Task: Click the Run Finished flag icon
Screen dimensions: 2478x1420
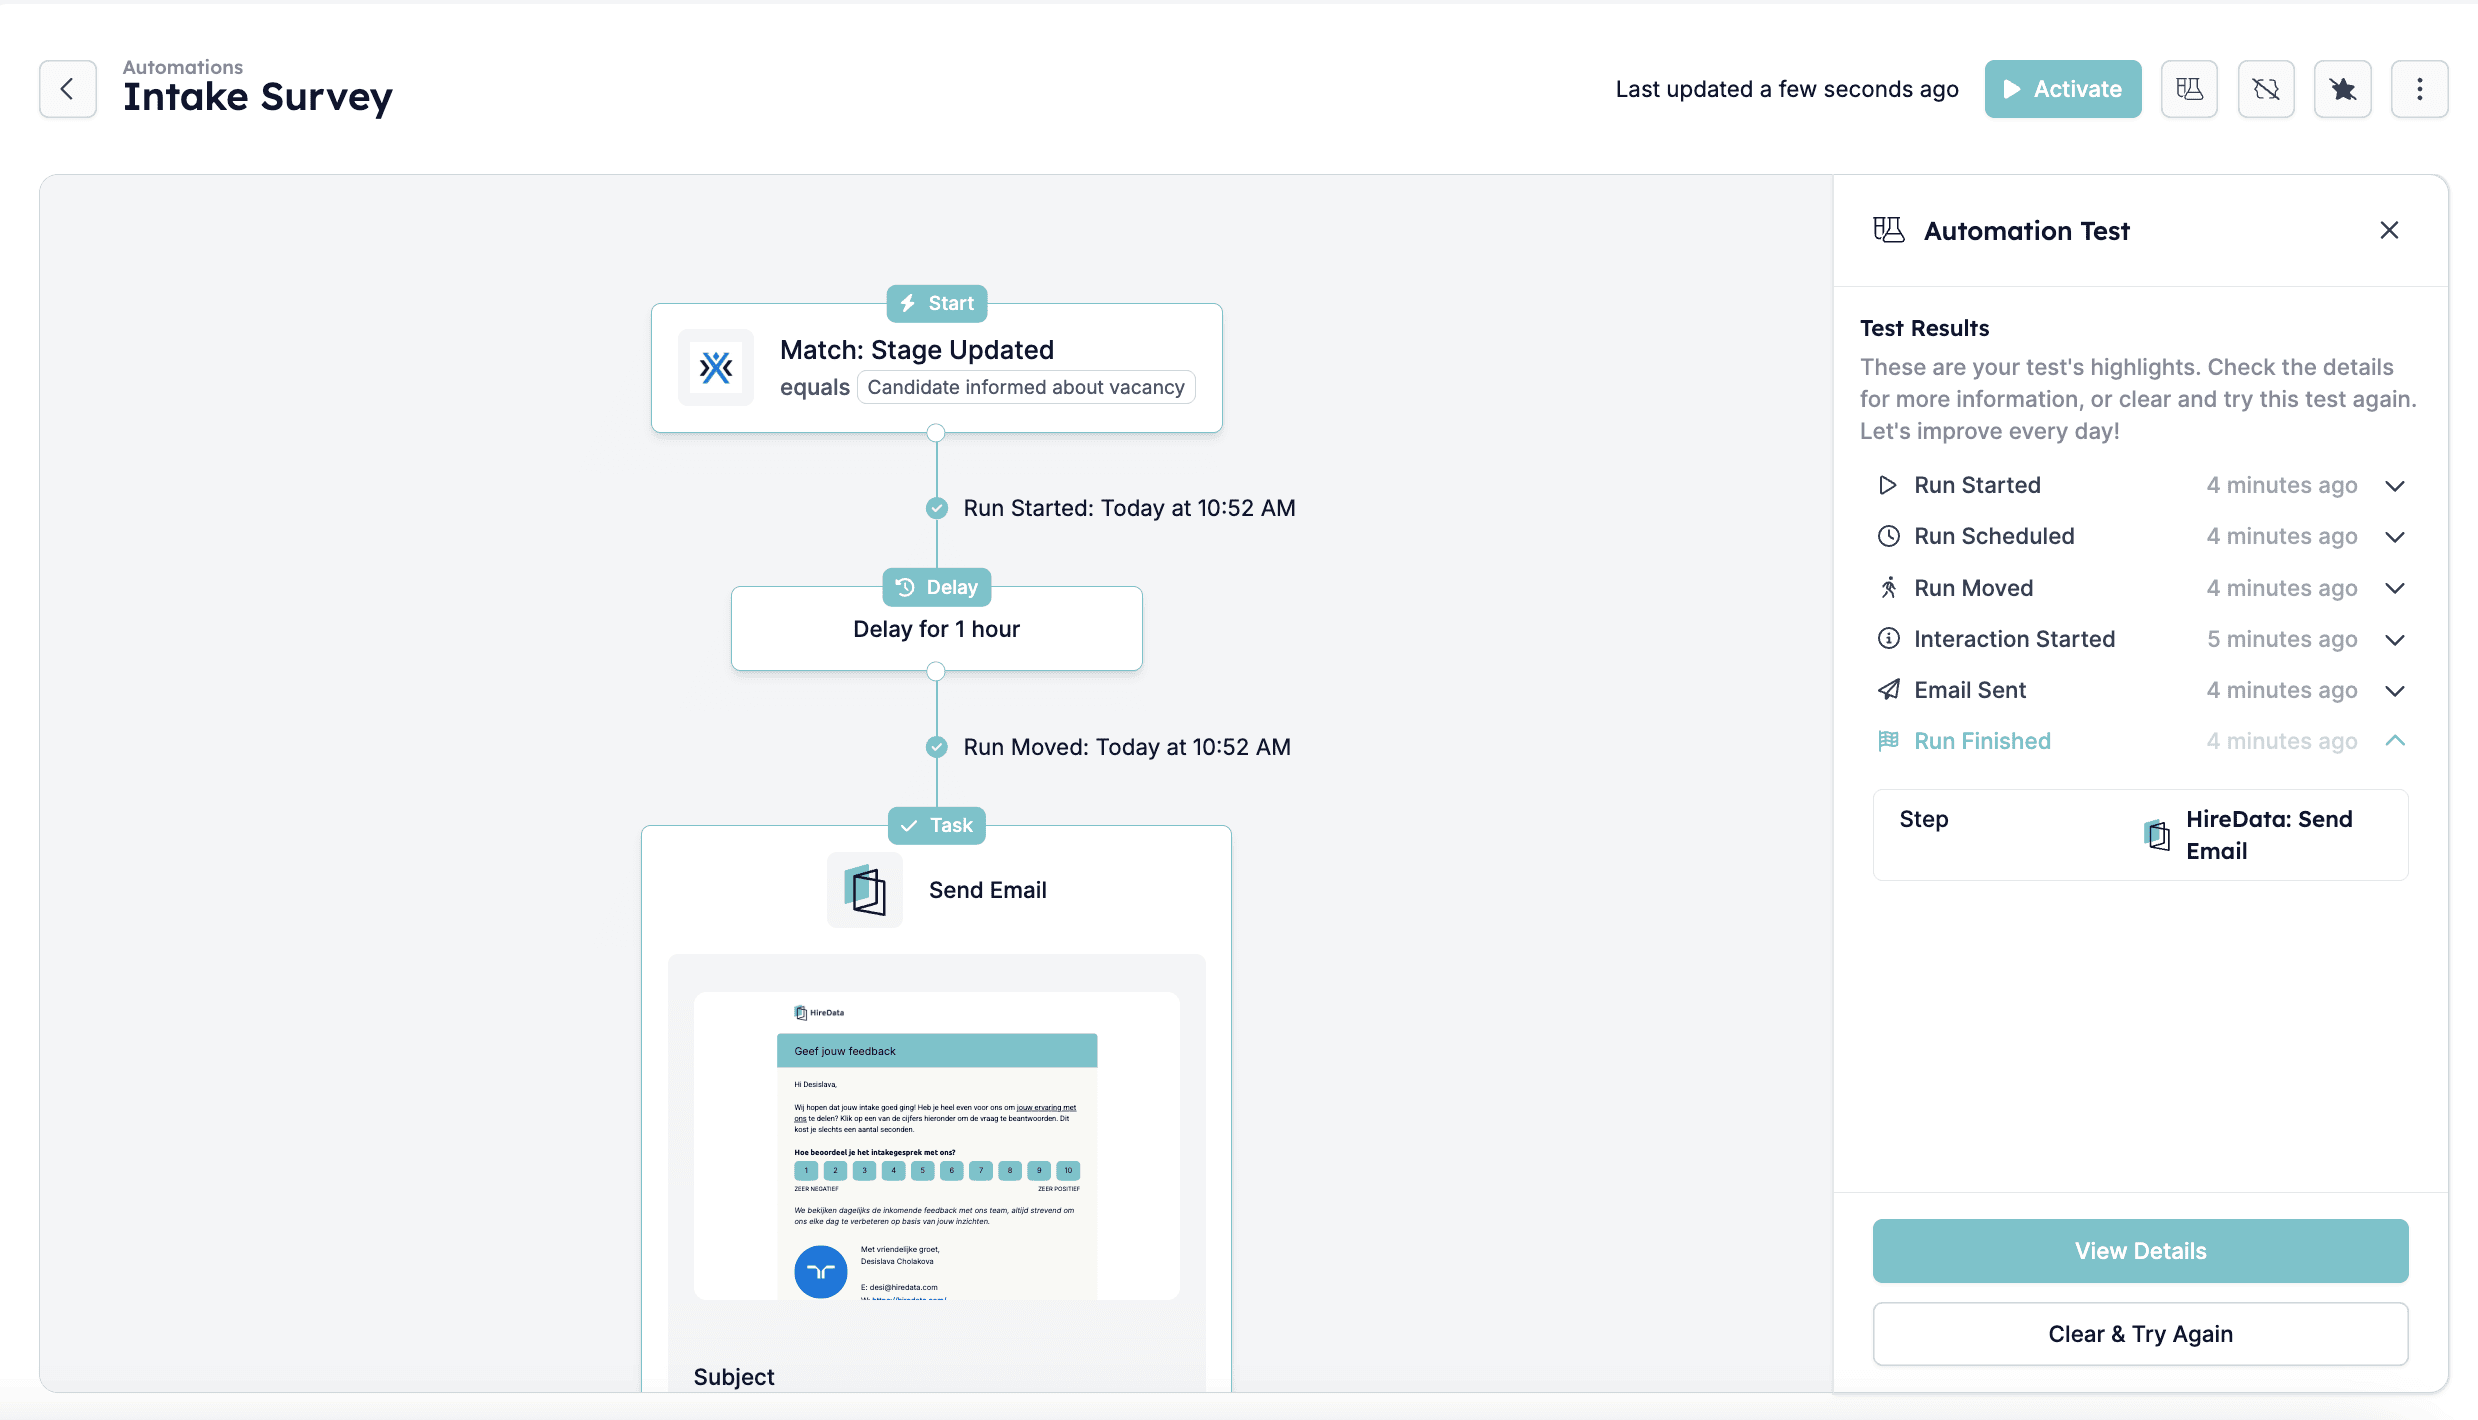Action: pos(1888,741)
